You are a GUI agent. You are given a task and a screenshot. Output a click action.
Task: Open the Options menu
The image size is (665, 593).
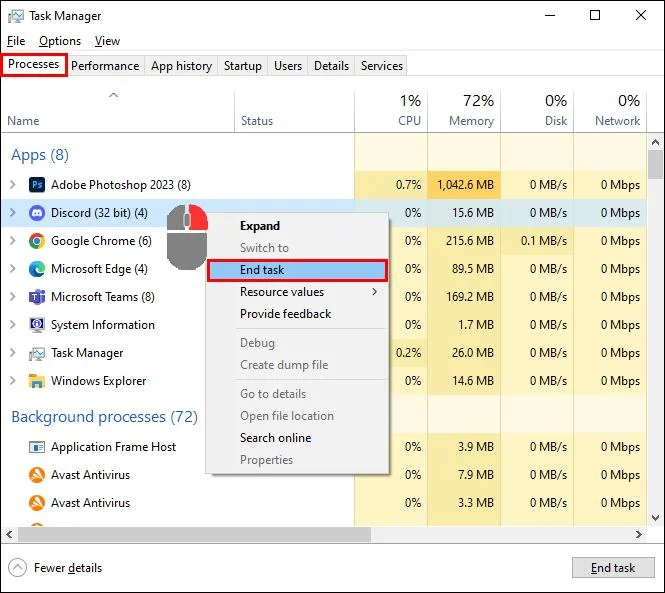click(x=60, y=41)
